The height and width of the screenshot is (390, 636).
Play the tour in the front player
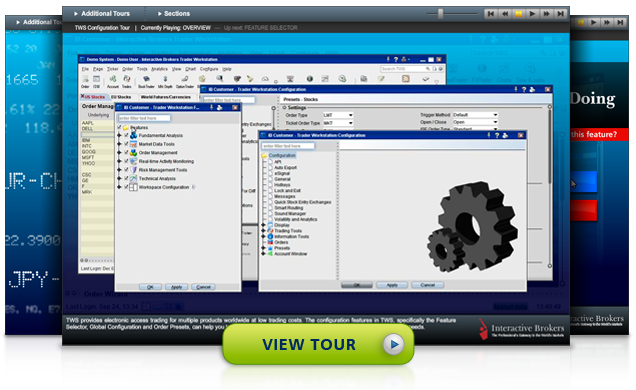533,14
